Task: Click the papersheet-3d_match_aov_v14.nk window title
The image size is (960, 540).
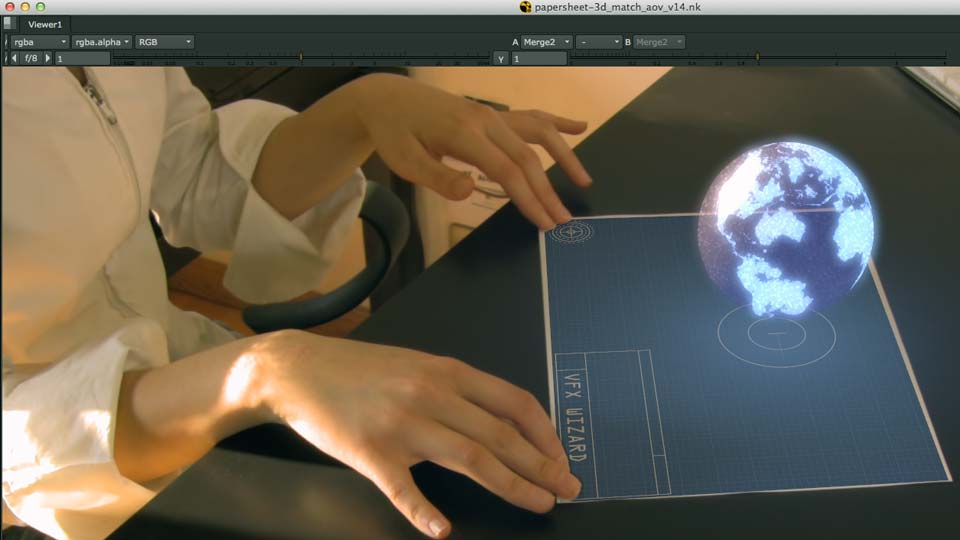Action: coord(618,7)
